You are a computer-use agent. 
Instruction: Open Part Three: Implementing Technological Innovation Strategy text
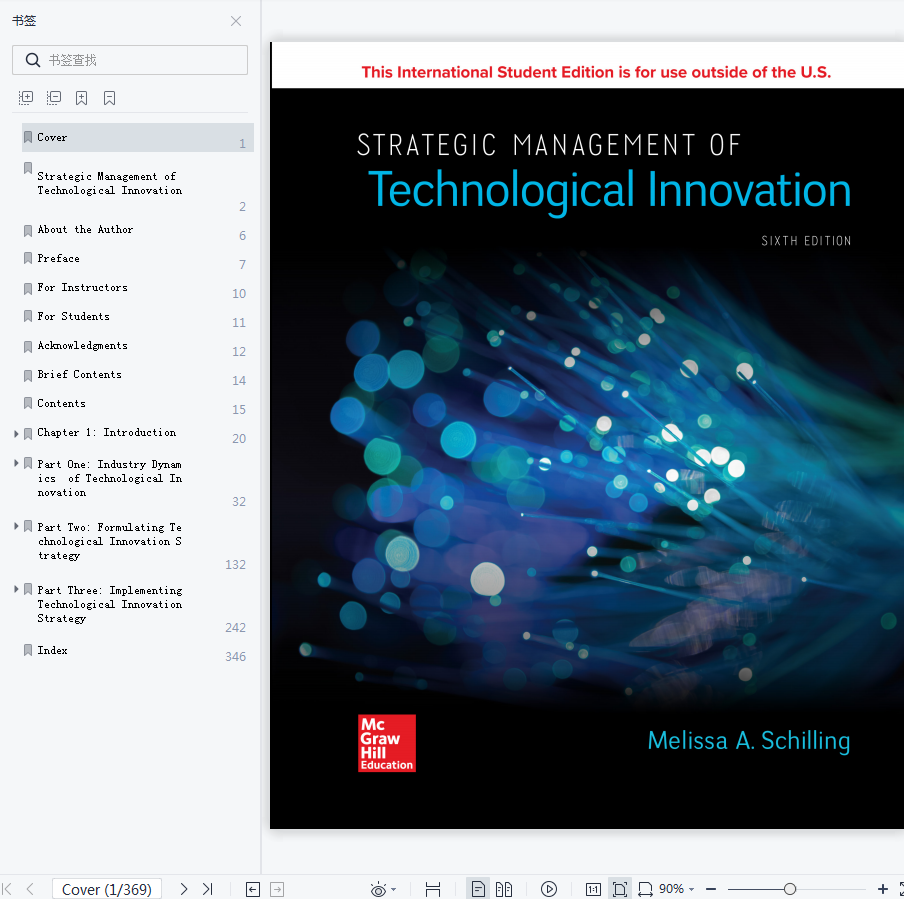(x=110, y=604)
